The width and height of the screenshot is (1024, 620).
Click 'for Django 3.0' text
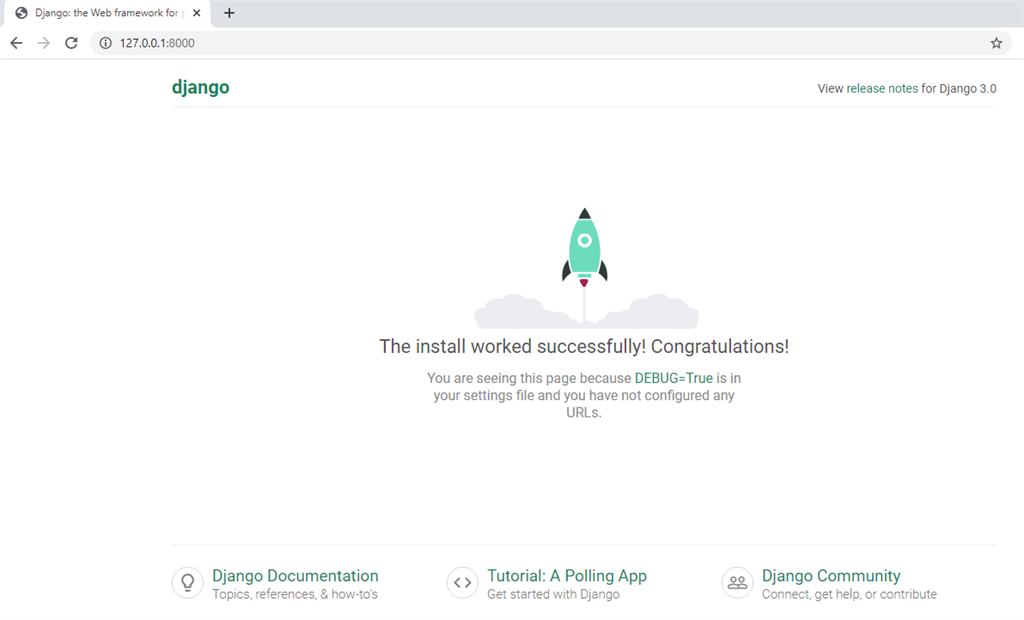(959, 89)
